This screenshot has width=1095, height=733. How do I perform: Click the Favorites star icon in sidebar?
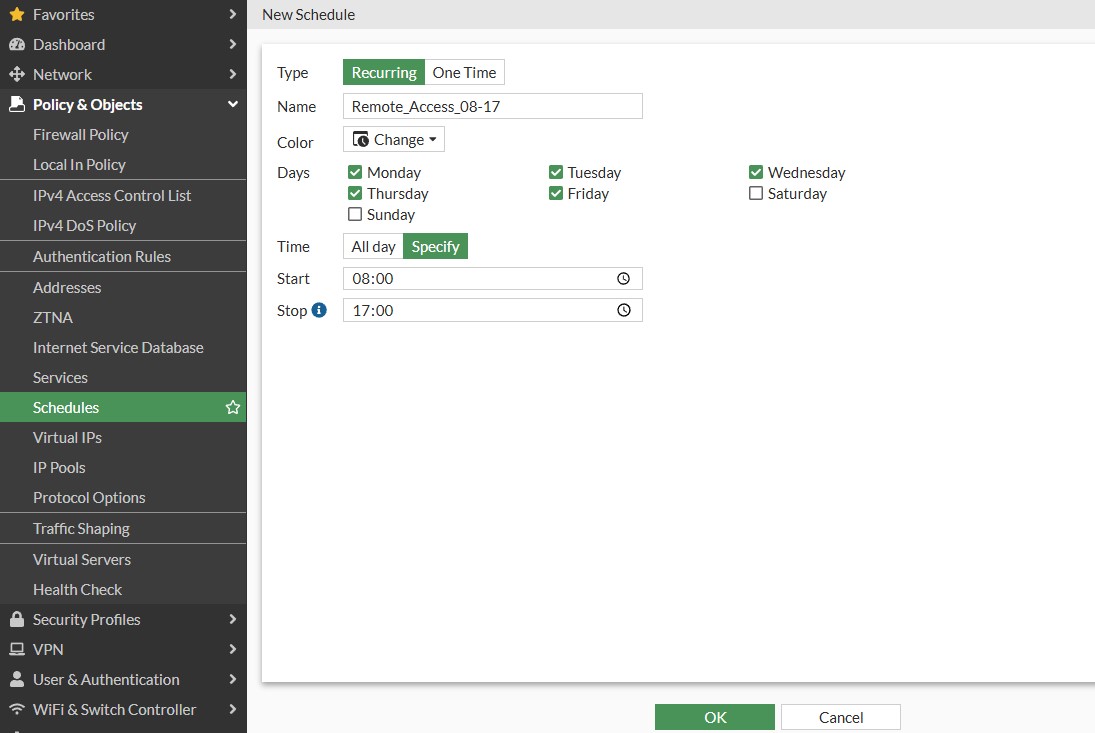pyautogui.click(x=17, y=14)
